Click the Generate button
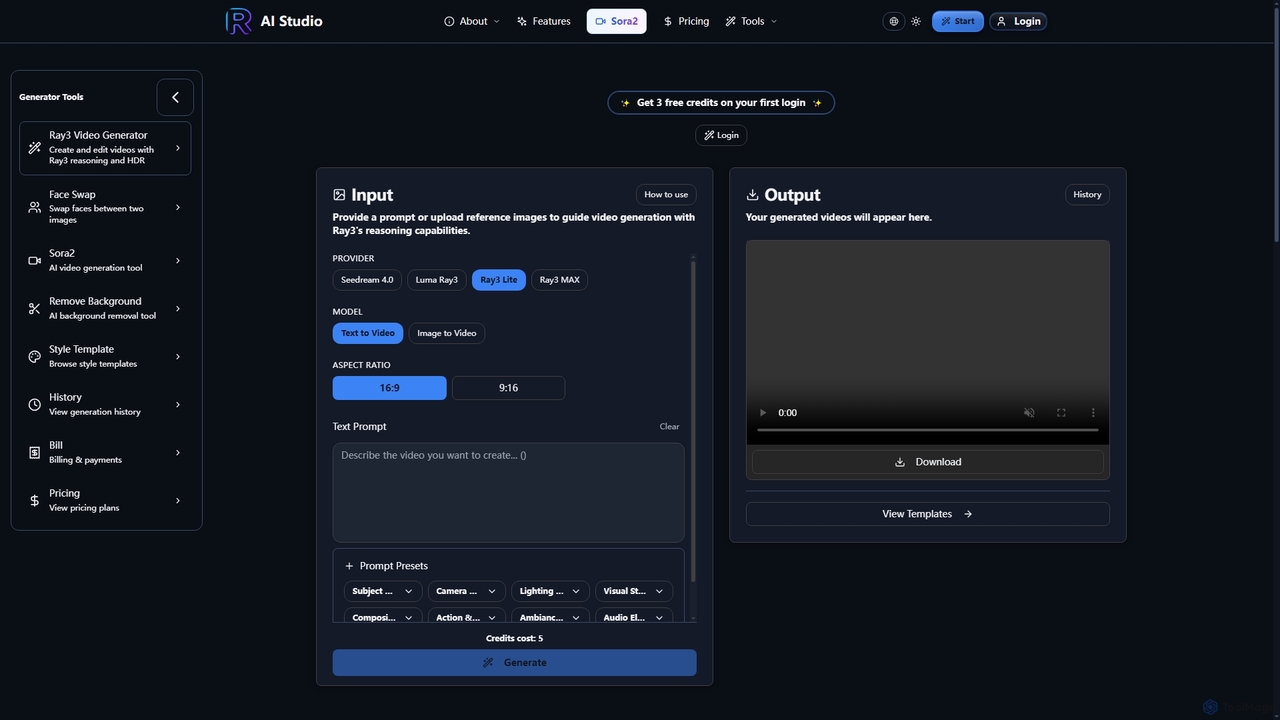1280x720 pixels. (x=515, y=662)
